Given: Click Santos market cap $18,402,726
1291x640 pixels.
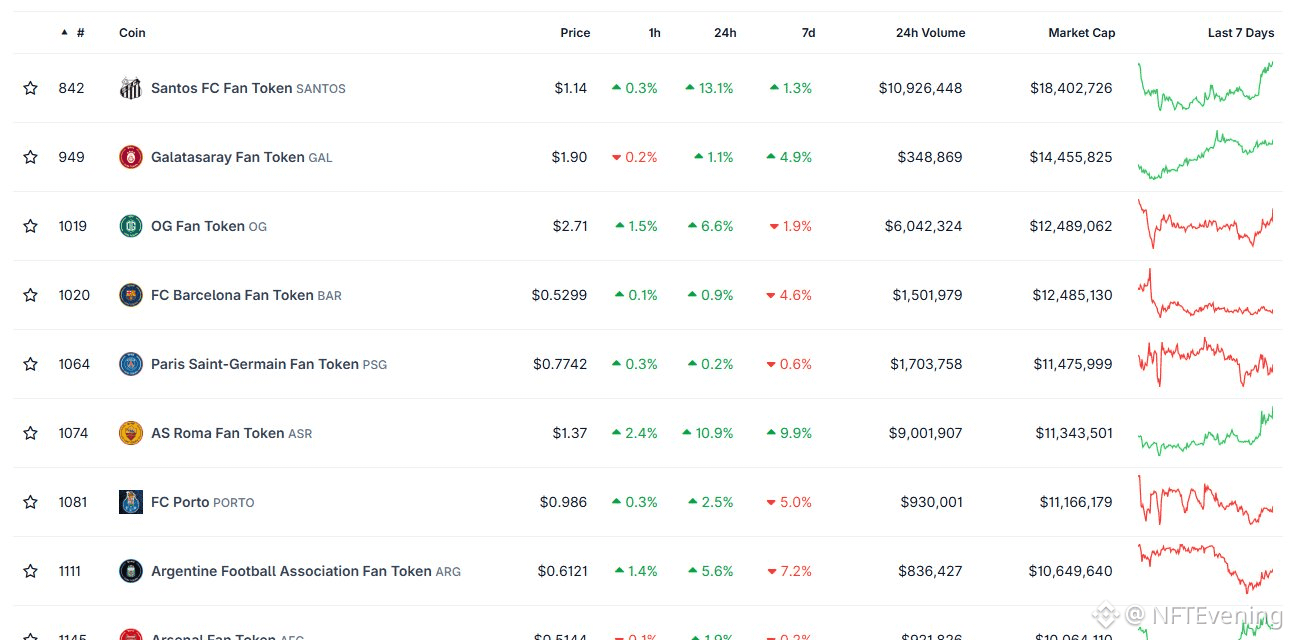Looking at the screenshot, I should point(1071,88).
